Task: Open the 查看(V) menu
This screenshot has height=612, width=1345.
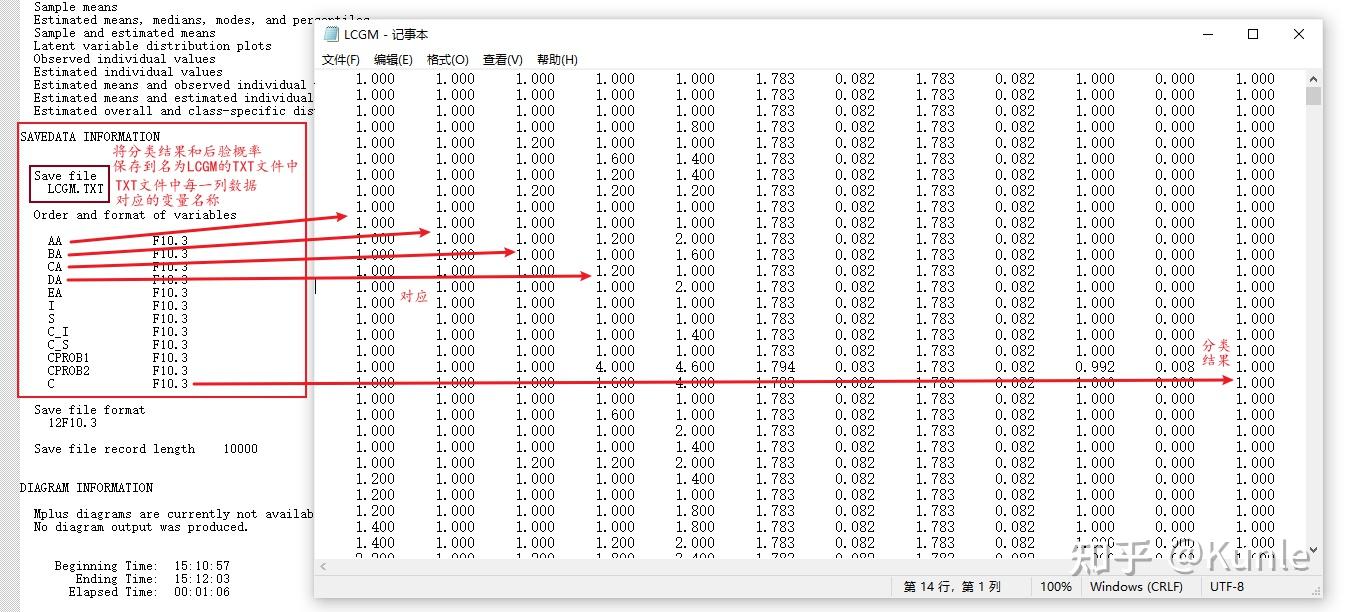Action: click(x=501, y=59)
